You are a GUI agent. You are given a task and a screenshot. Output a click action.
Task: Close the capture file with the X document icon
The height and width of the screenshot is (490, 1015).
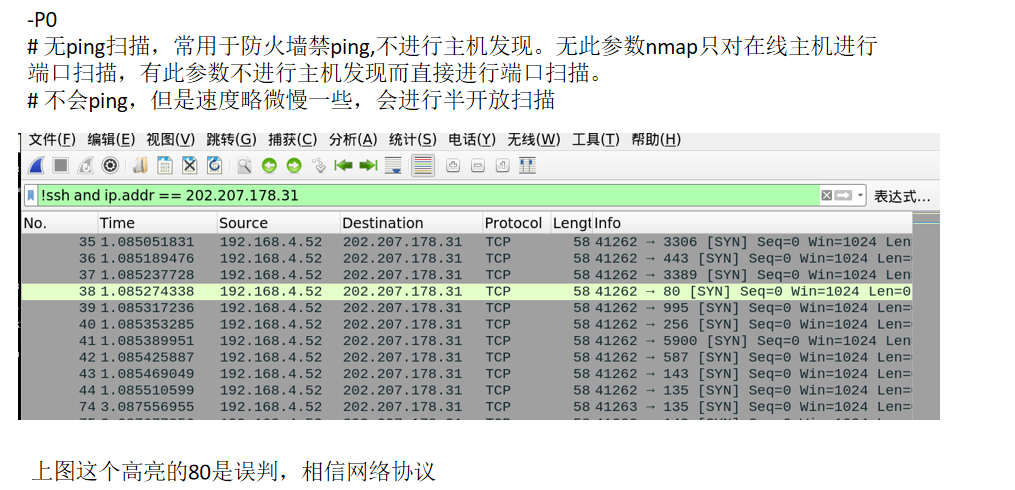(x=189, y=166)
